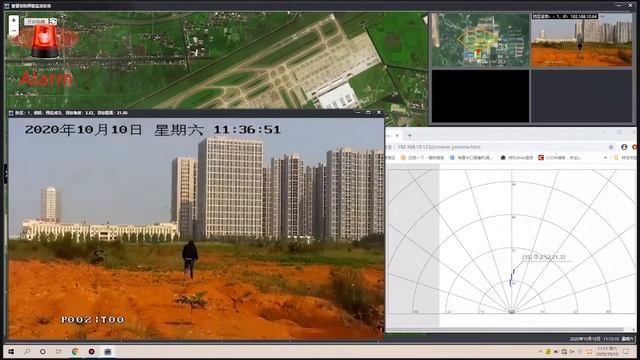Close the current browser tab
The width and height of the screenshot is (640, 360).
pos(397,136)
